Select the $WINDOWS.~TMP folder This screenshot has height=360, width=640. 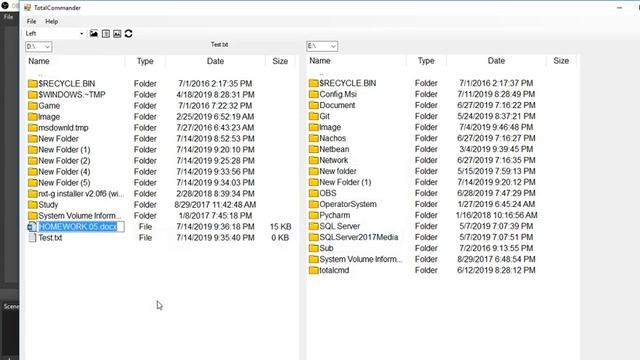67,95
